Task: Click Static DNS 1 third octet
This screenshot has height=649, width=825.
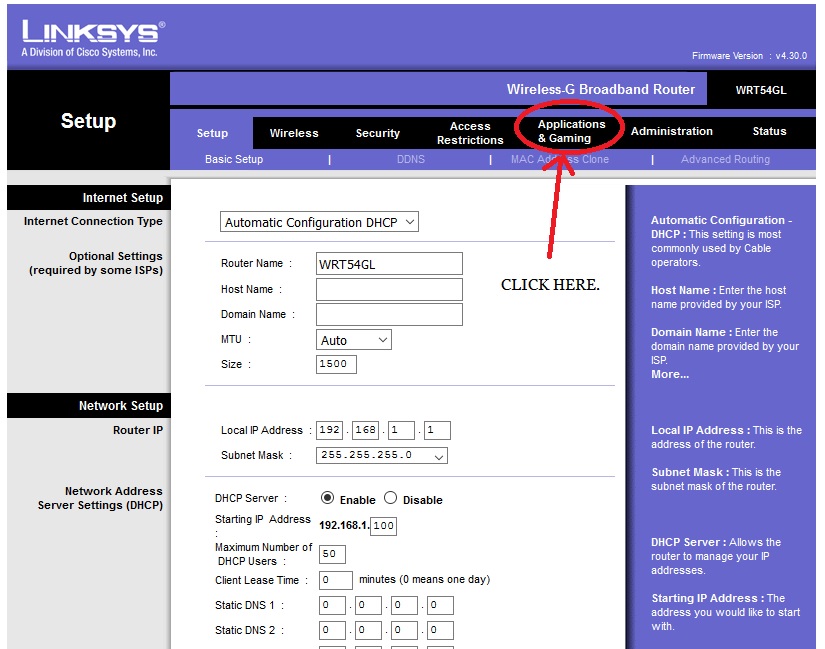Action: point(404,605)
